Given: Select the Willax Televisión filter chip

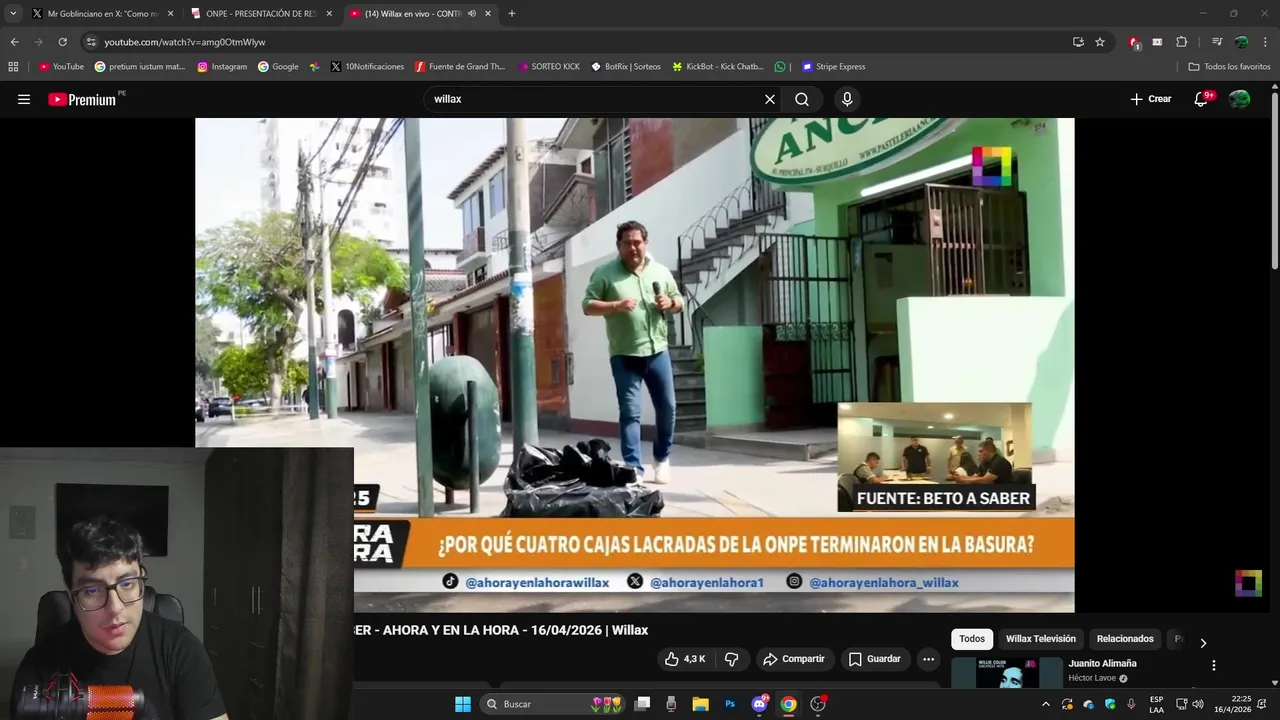Looking at the screenshot, I should coord(1041,639).
